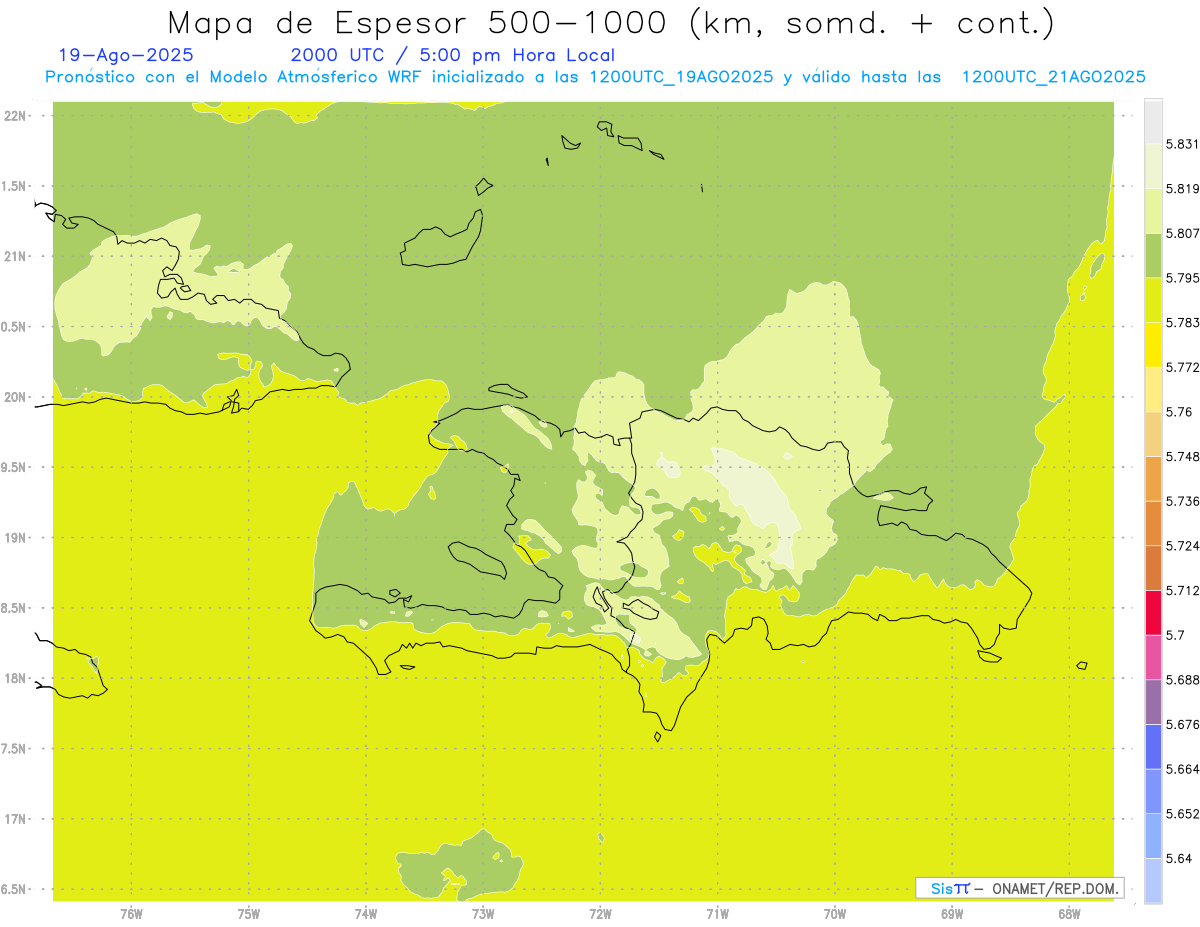Click the date label "19-Ago-2025"
This screenshot has height=927, width=1200.
click(126, 56)
